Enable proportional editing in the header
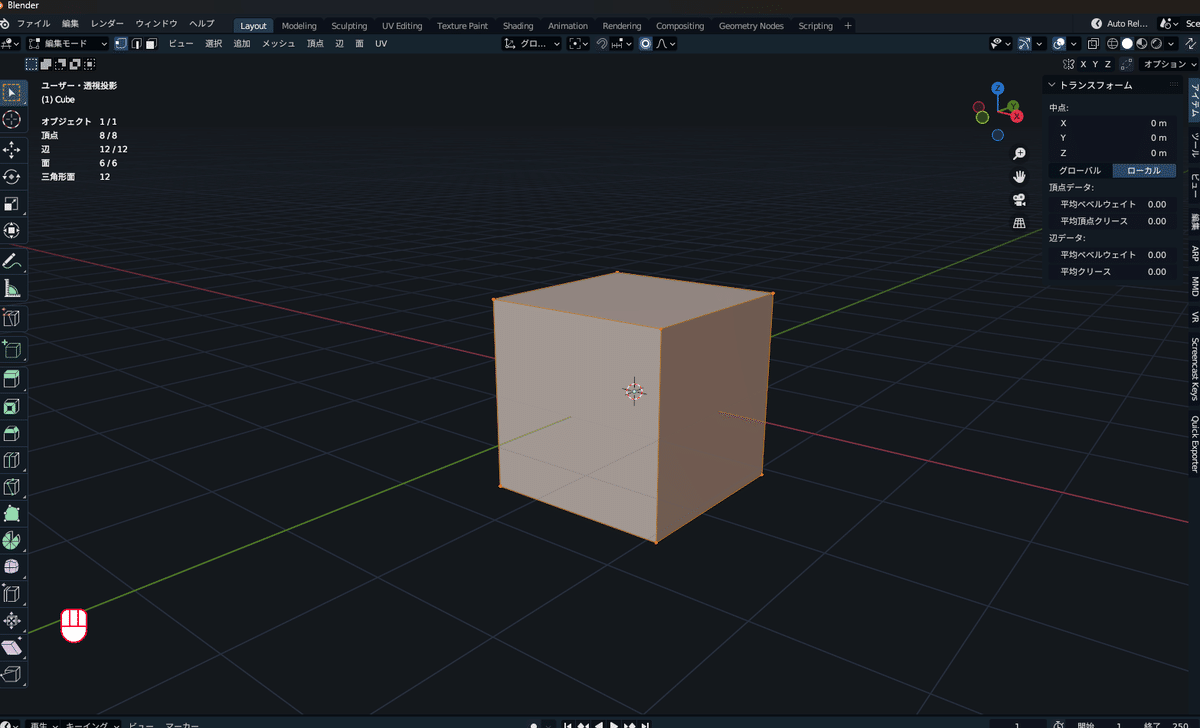Viewport: 1200px width, 728px height. pyautogui.click(x=644, y=43)
